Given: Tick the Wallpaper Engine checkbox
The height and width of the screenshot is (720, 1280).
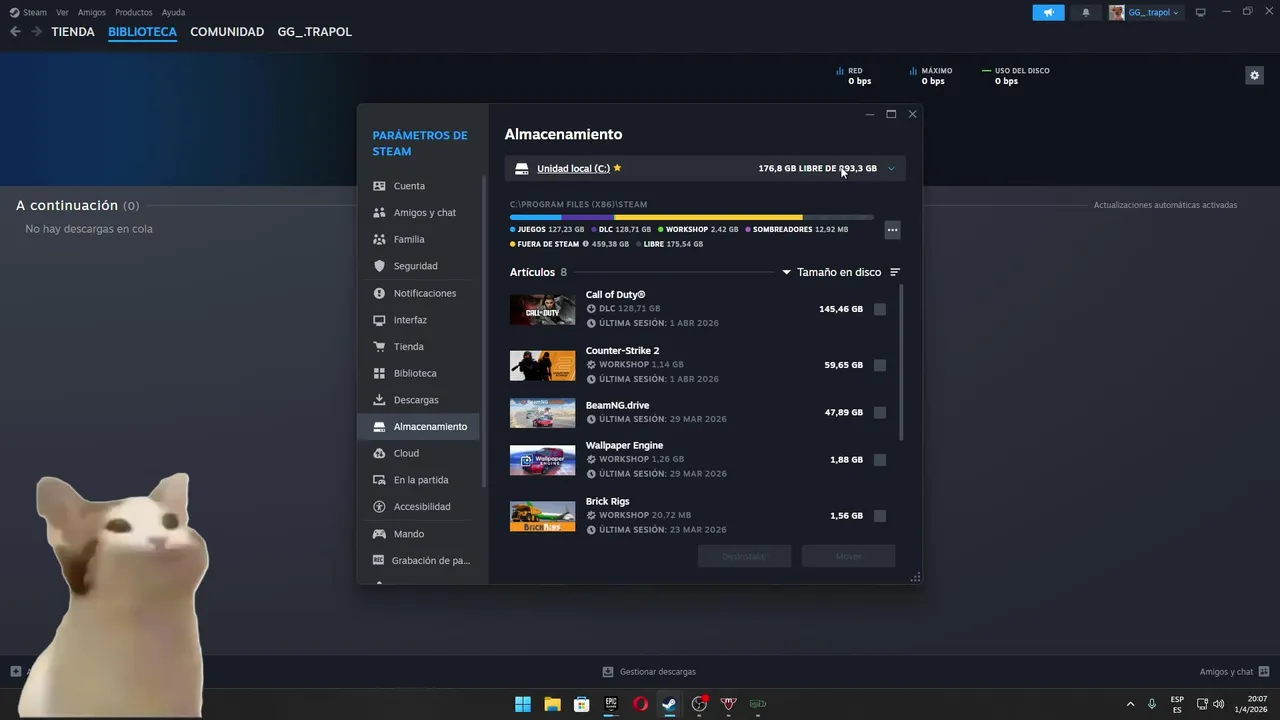Looking at the screenshot, I should tap(880, 460).
